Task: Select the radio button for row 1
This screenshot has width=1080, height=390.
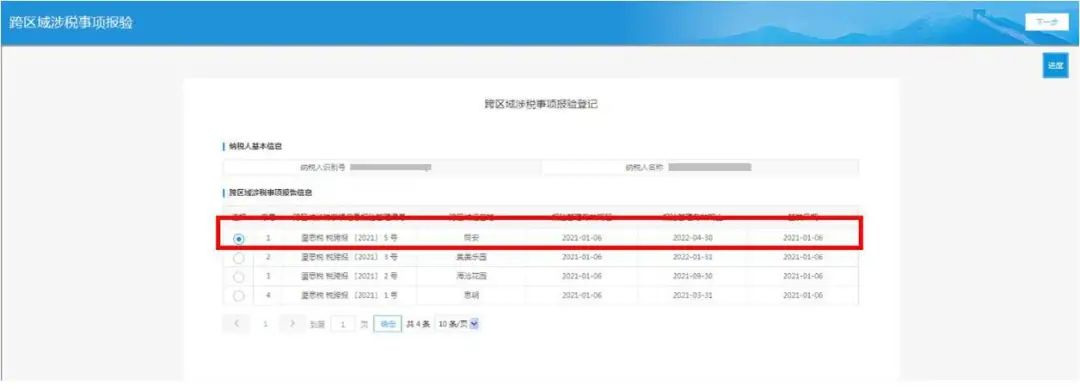Action: click(x=238, y=238)
